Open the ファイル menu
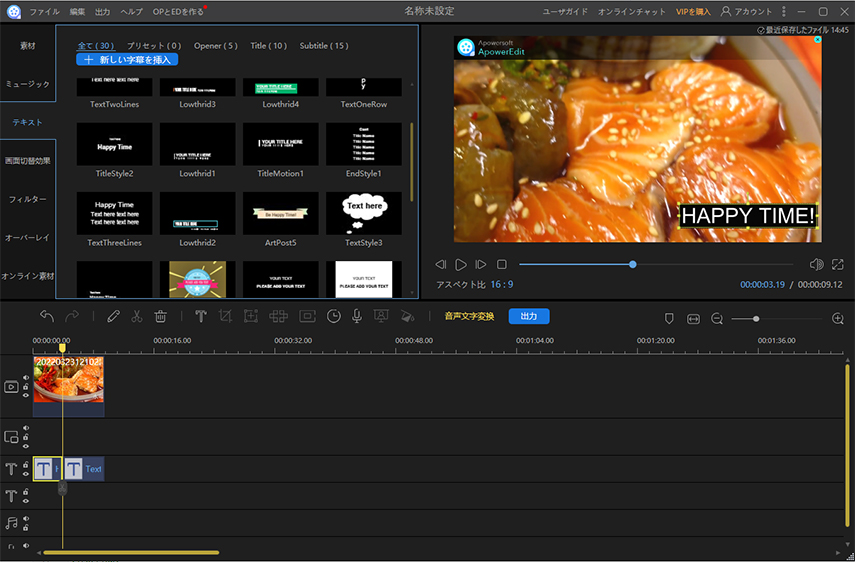This screenshot has height=562, width=855. coord(44,11)
